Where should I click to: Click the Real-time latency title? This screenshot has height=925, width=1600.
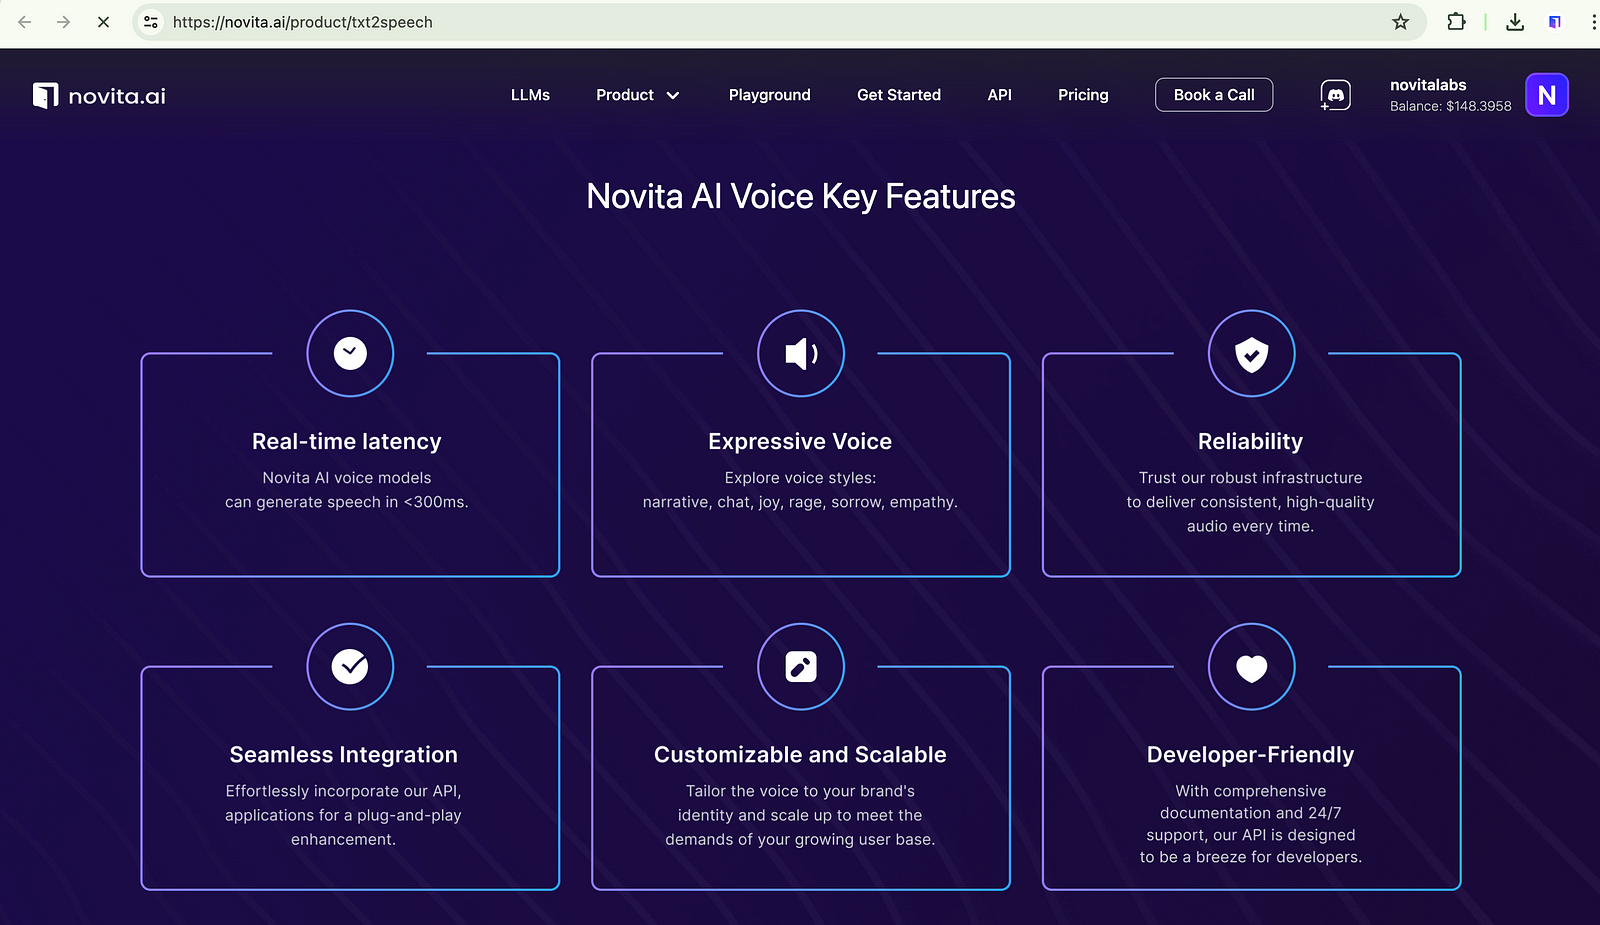347,442
